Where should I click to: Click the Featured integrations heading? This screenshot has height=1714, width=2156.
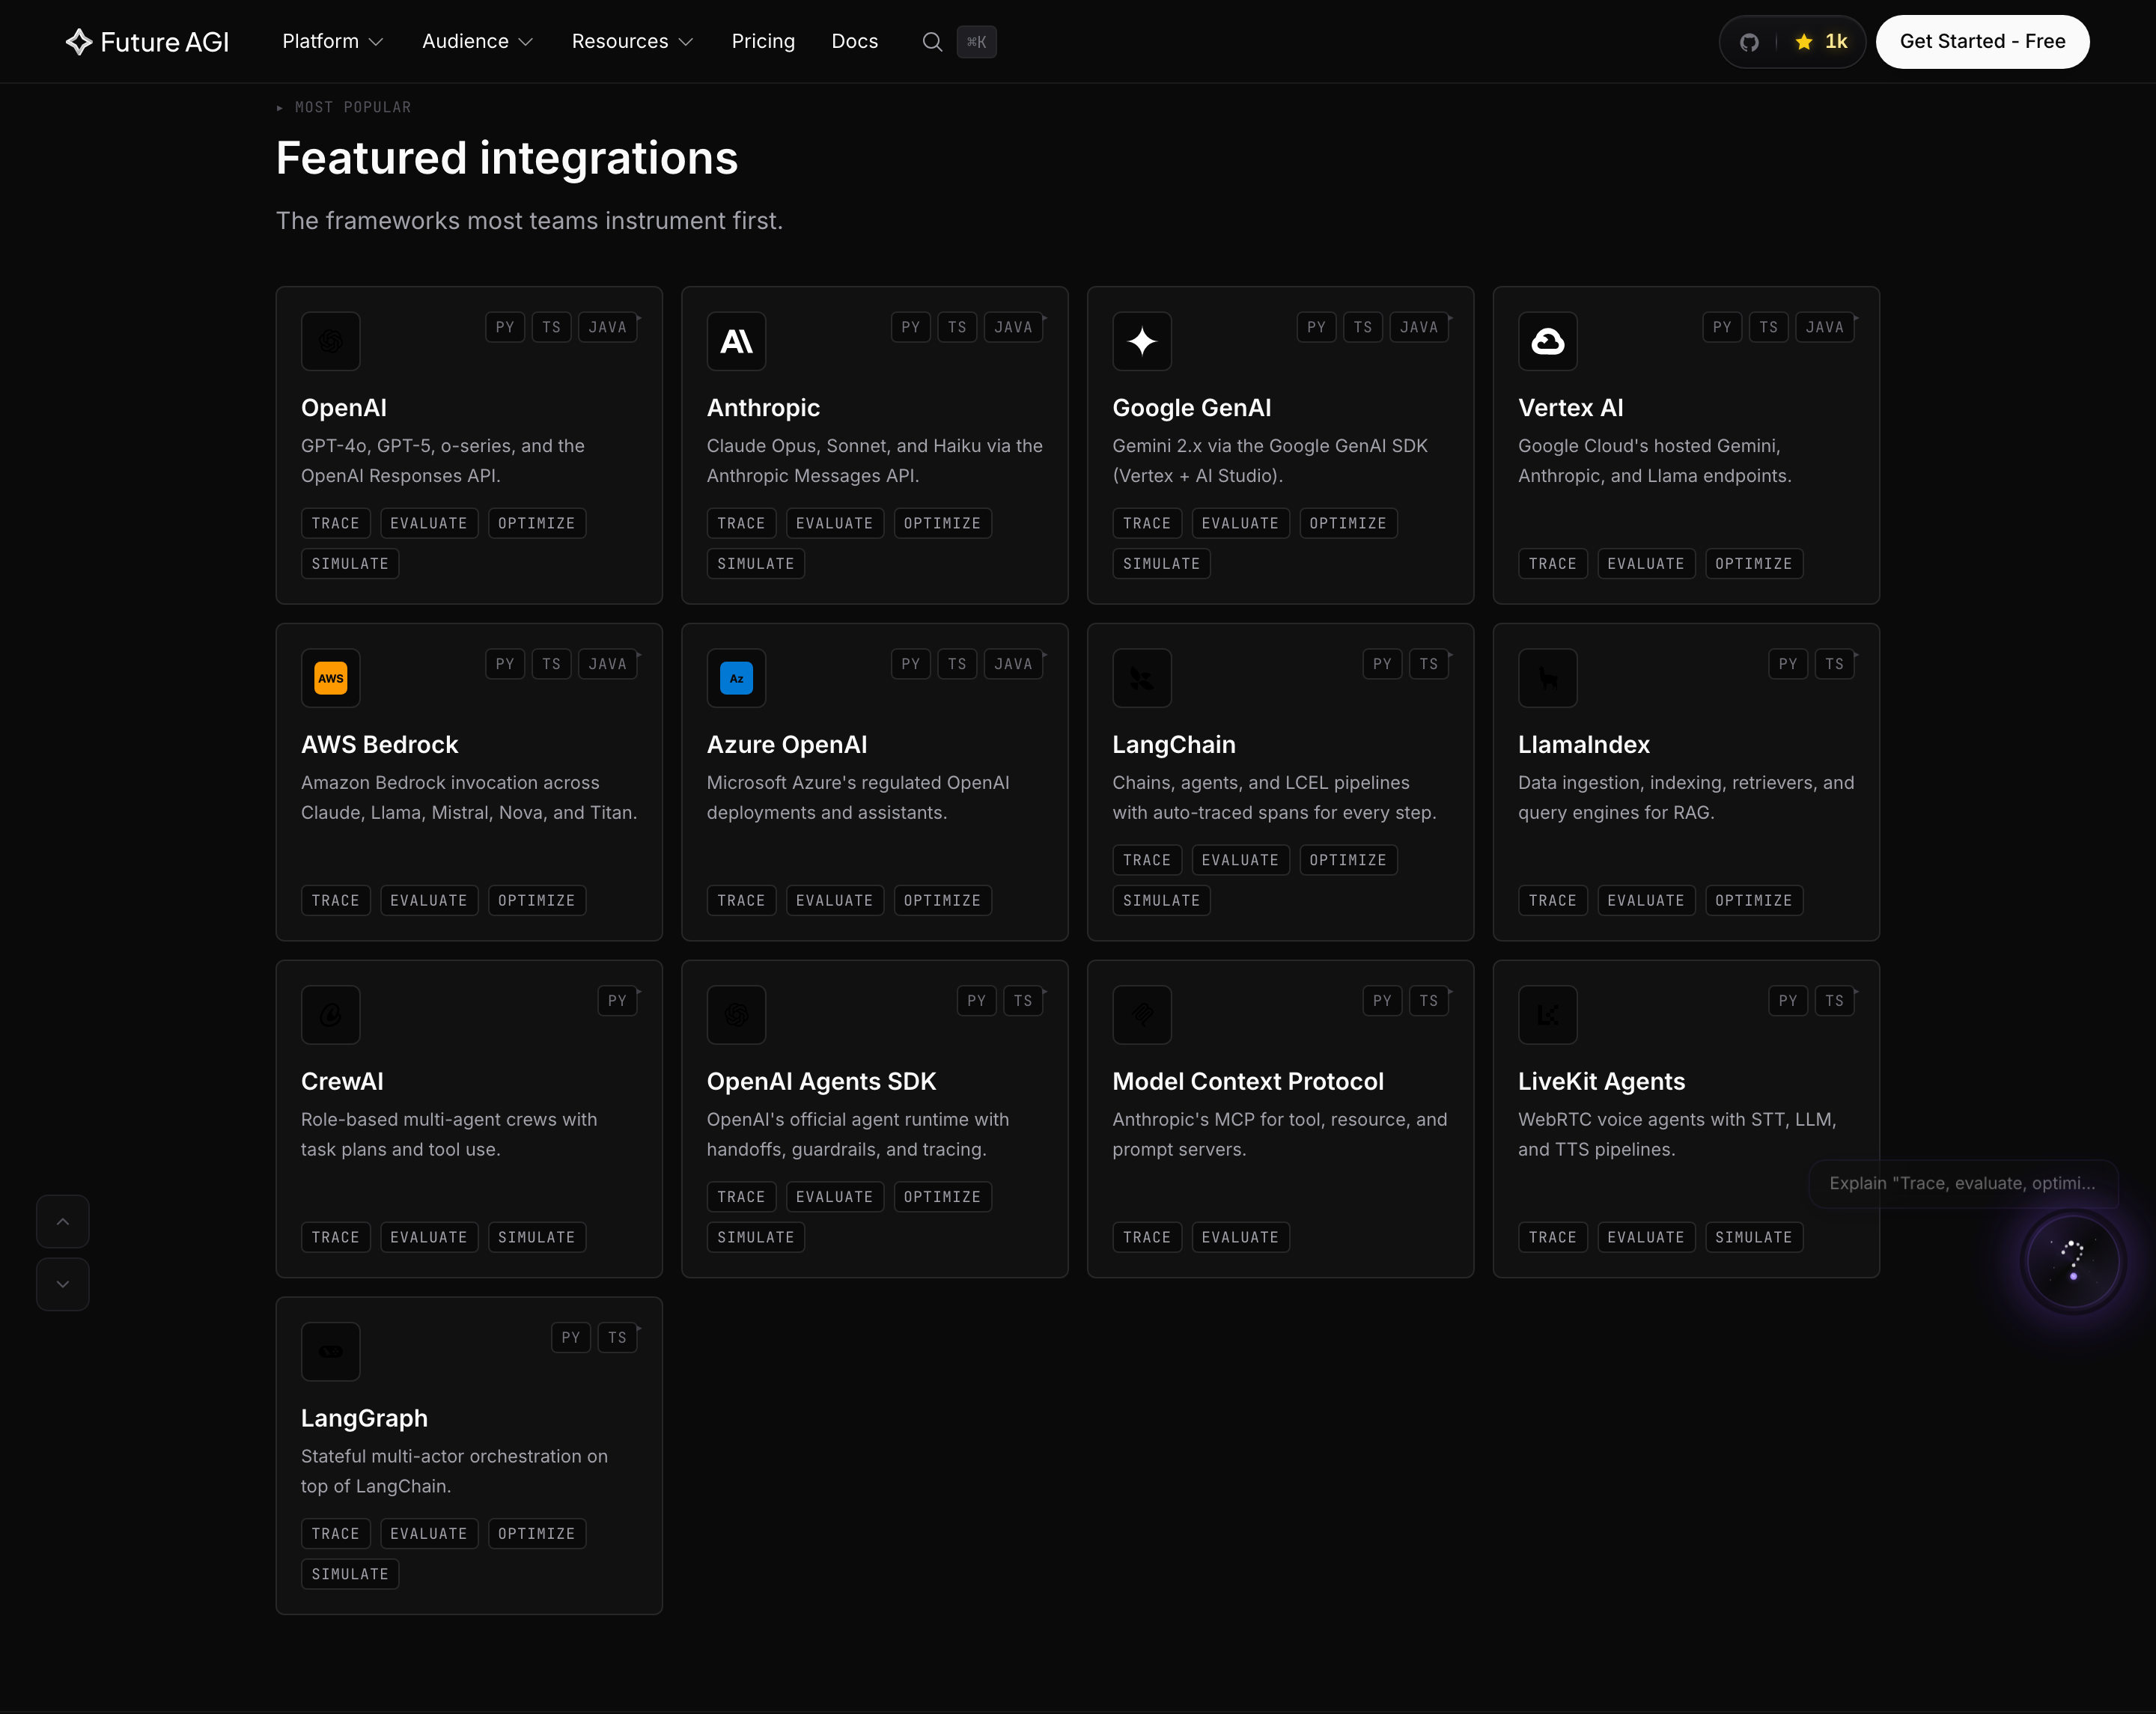click(x=507, y=158)
